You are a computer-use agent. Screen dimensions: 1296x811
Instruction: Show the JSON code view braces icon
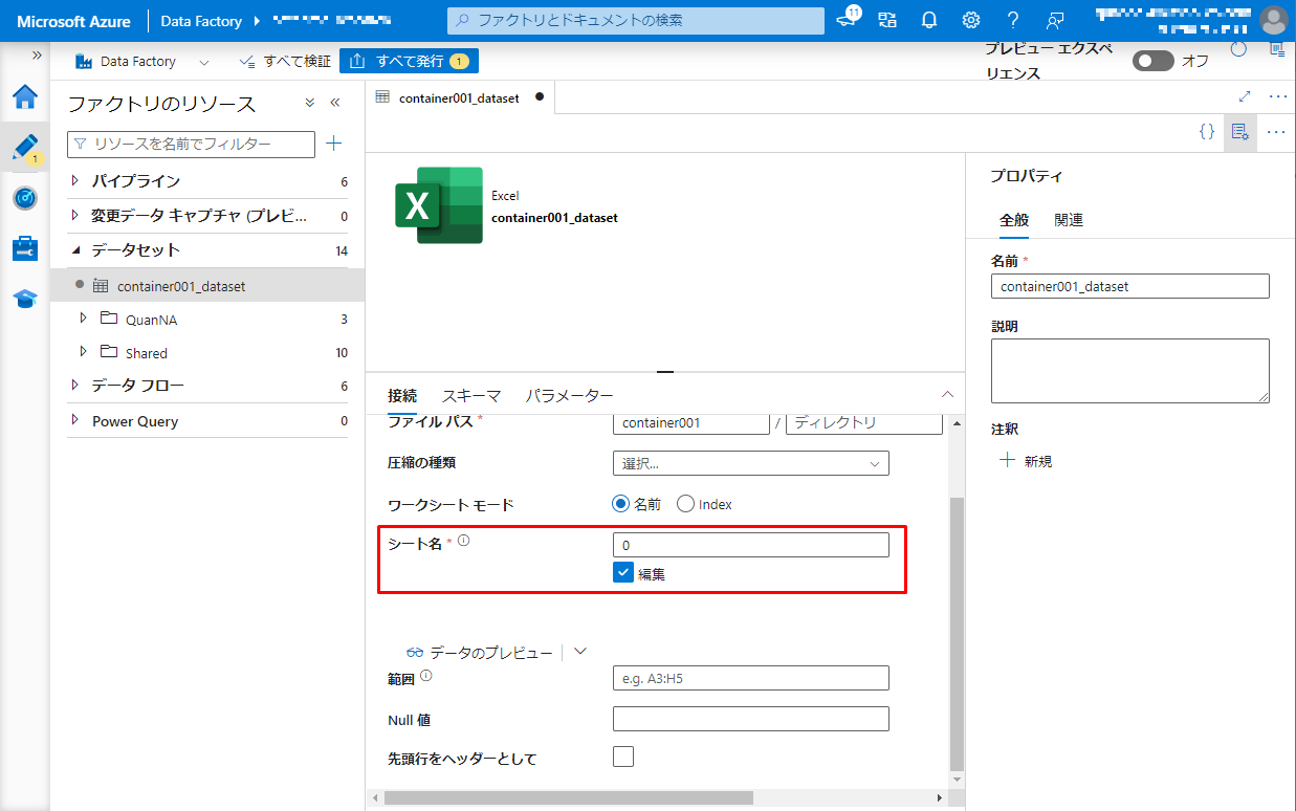[1207, 132]
